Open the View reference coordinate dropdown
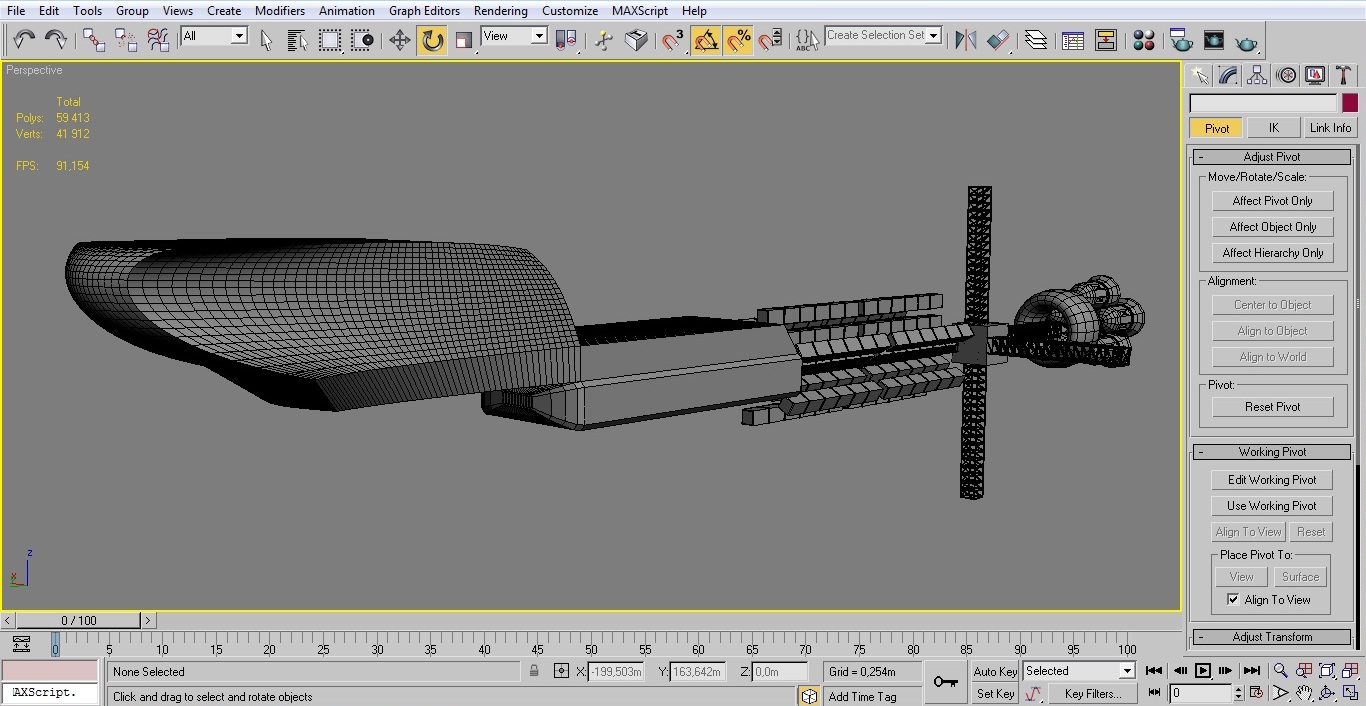This screenshot has width=1366, height=706. (514, 36)
